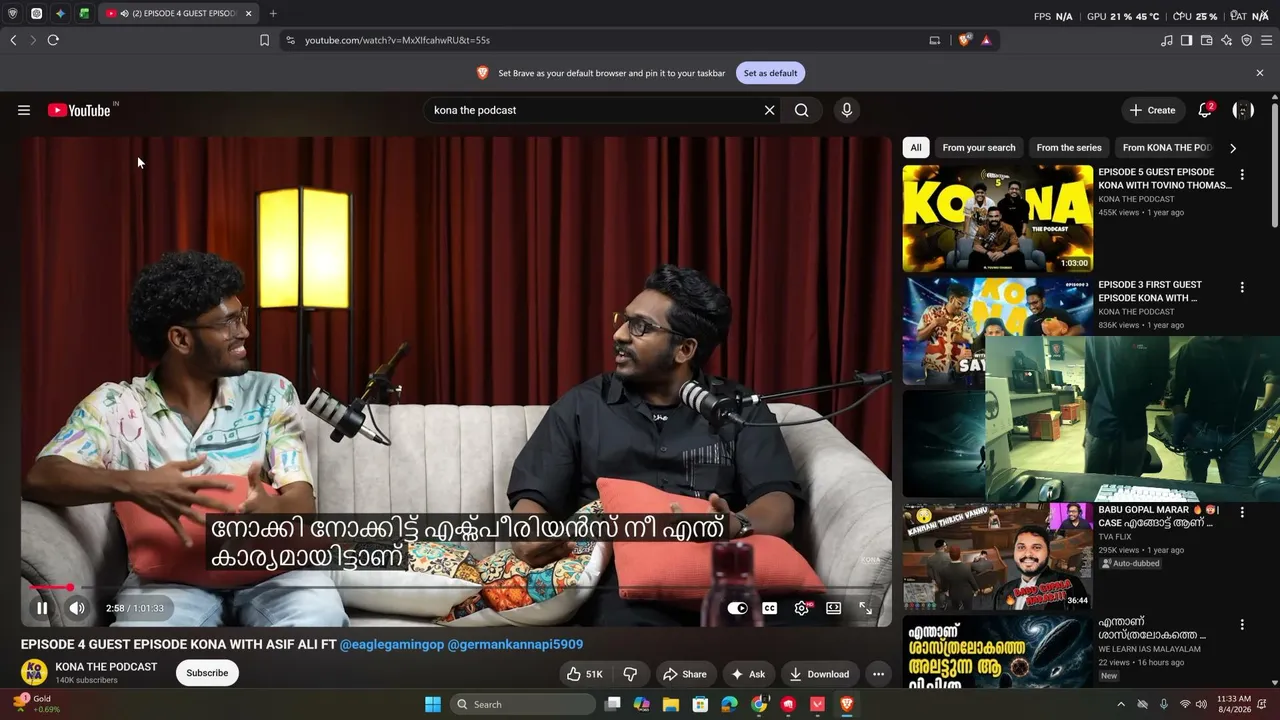Open the Episode 5 Tovino Thomas thumbnail
The height and width of the screenshot is (720, 1280).
[x=998, y=218]
